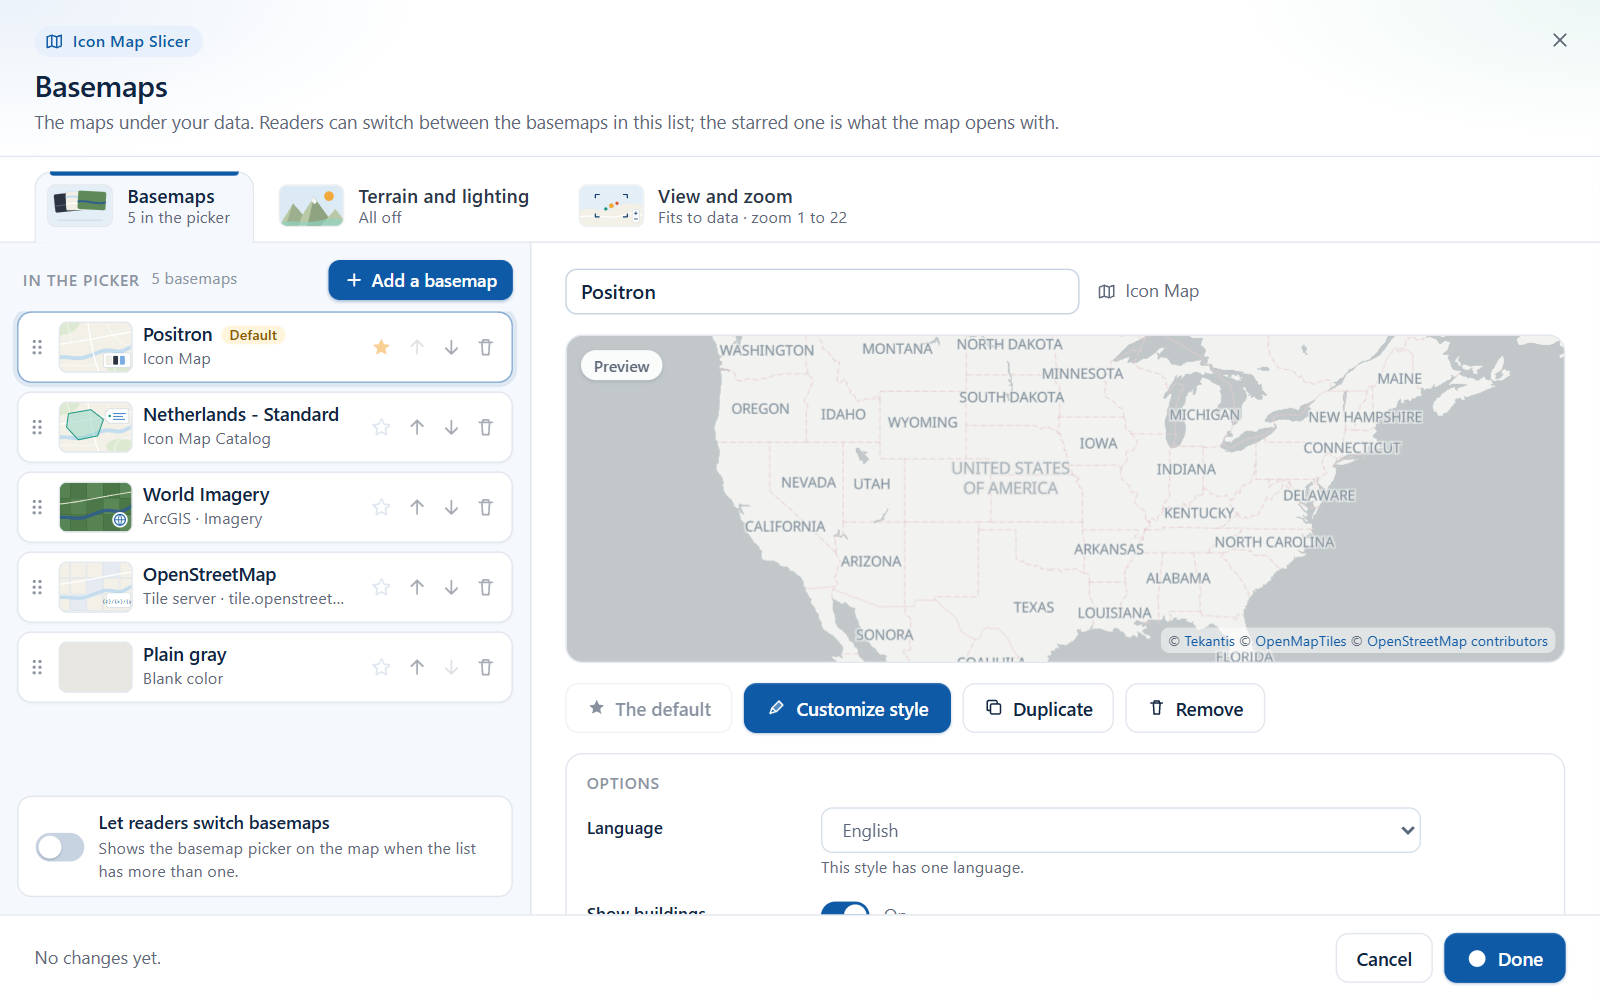Select the World Imagery thumbnail

95,507
